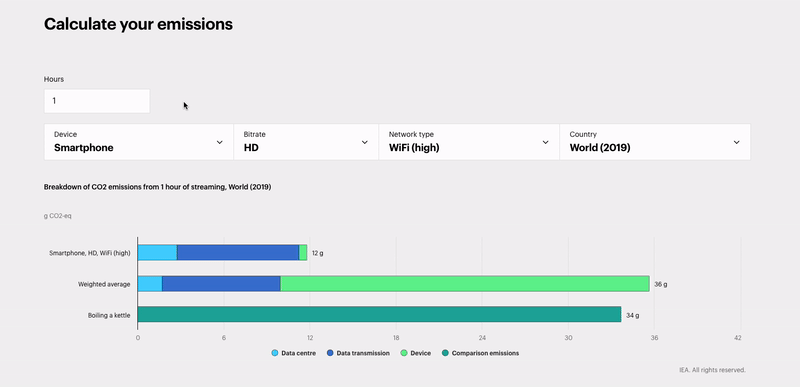Toggle Data transmission series via legend label
The image size is (800, 387).
[x=363, y=353]
